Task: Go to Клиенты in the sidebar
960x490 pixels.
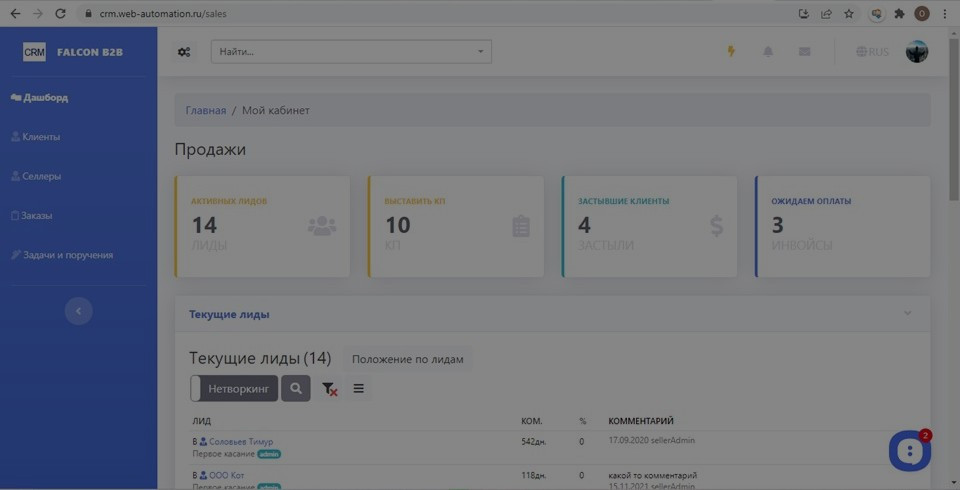Action: pyautogui.click(x=41, y=137)
